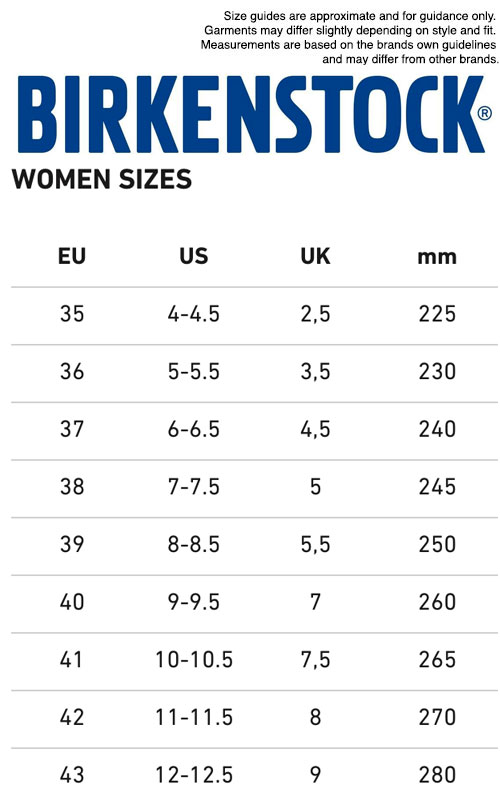500x805 pixels.
Task: Select EU size 43 cell
Action: click(x=72, y=775)
